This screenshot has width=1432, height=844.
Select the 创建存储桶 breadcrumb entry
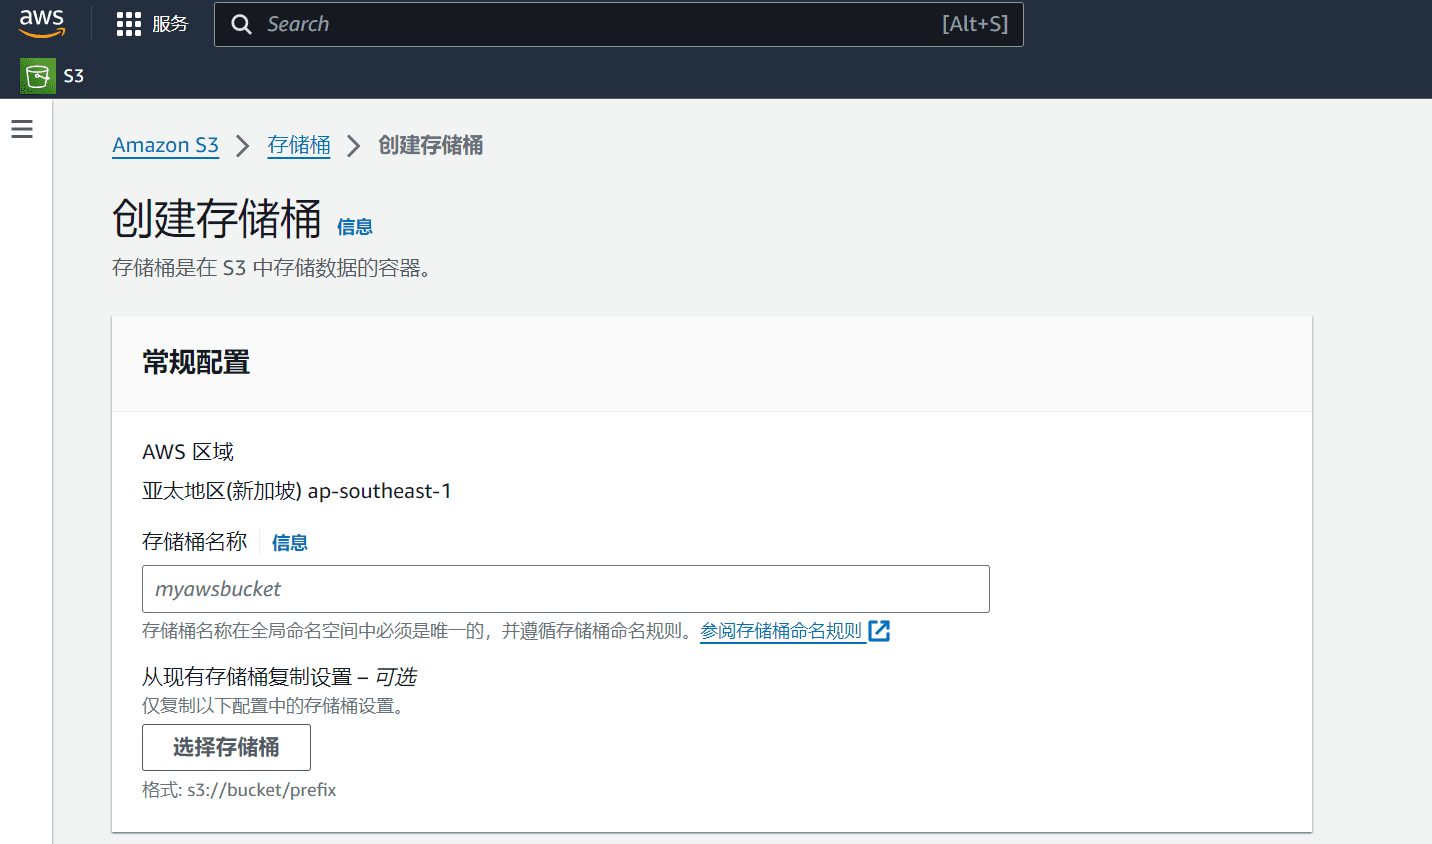click(431, 145)
